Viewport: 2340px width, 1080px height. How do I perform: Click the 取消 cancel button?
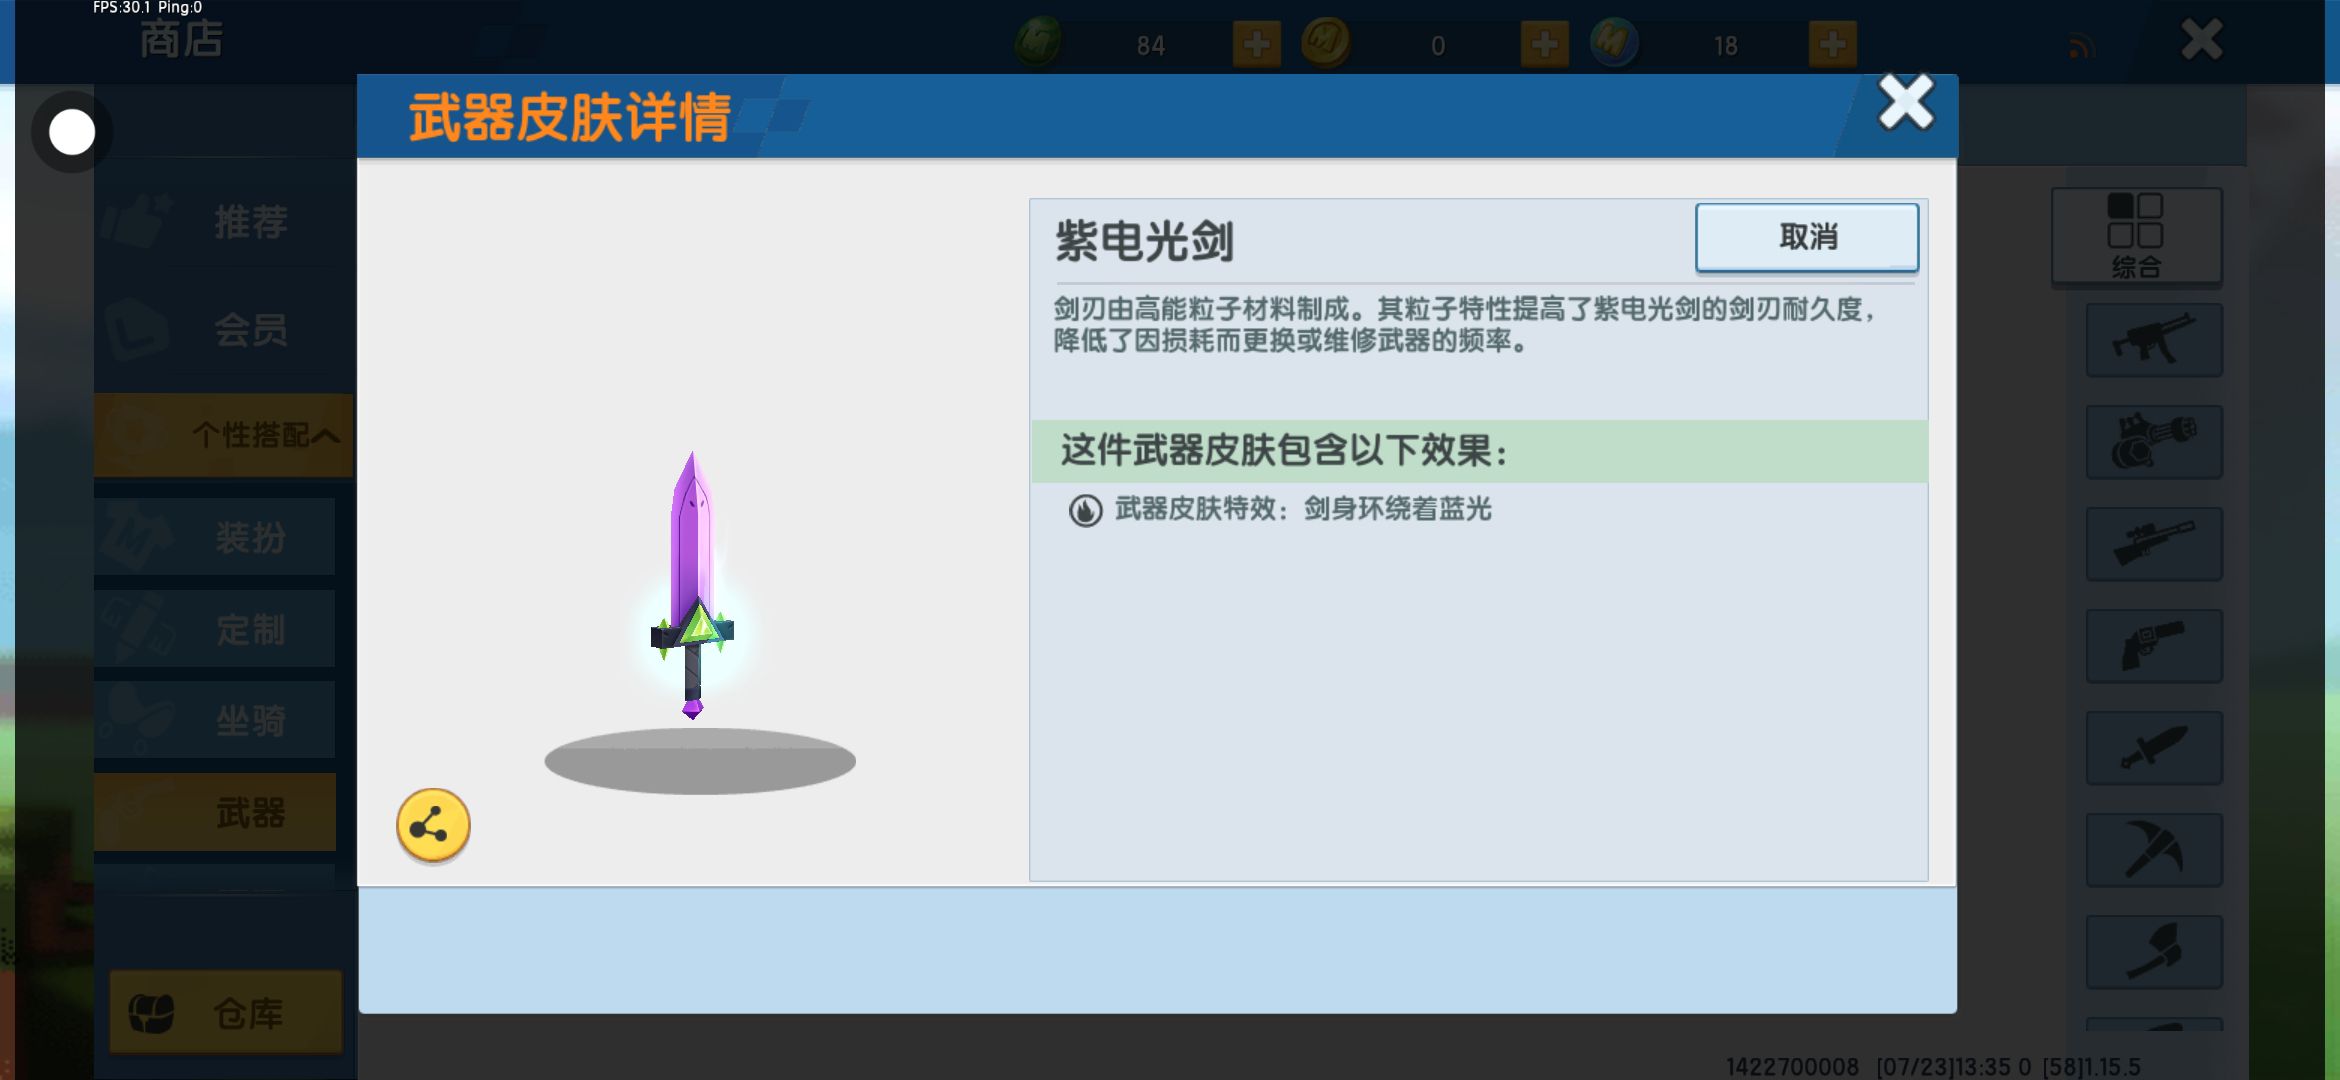(1807, 237)
